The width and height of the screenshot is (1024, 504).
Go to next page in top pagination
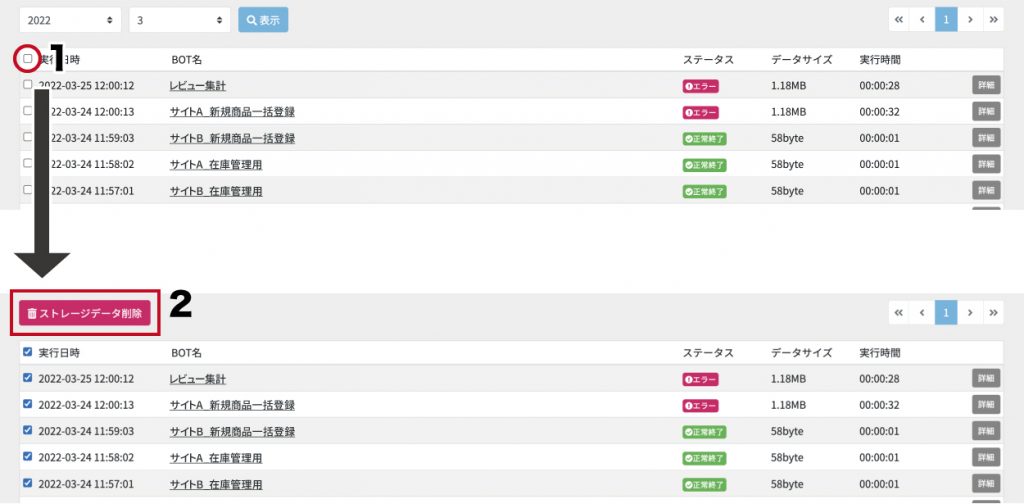click(x=970, y=20)
